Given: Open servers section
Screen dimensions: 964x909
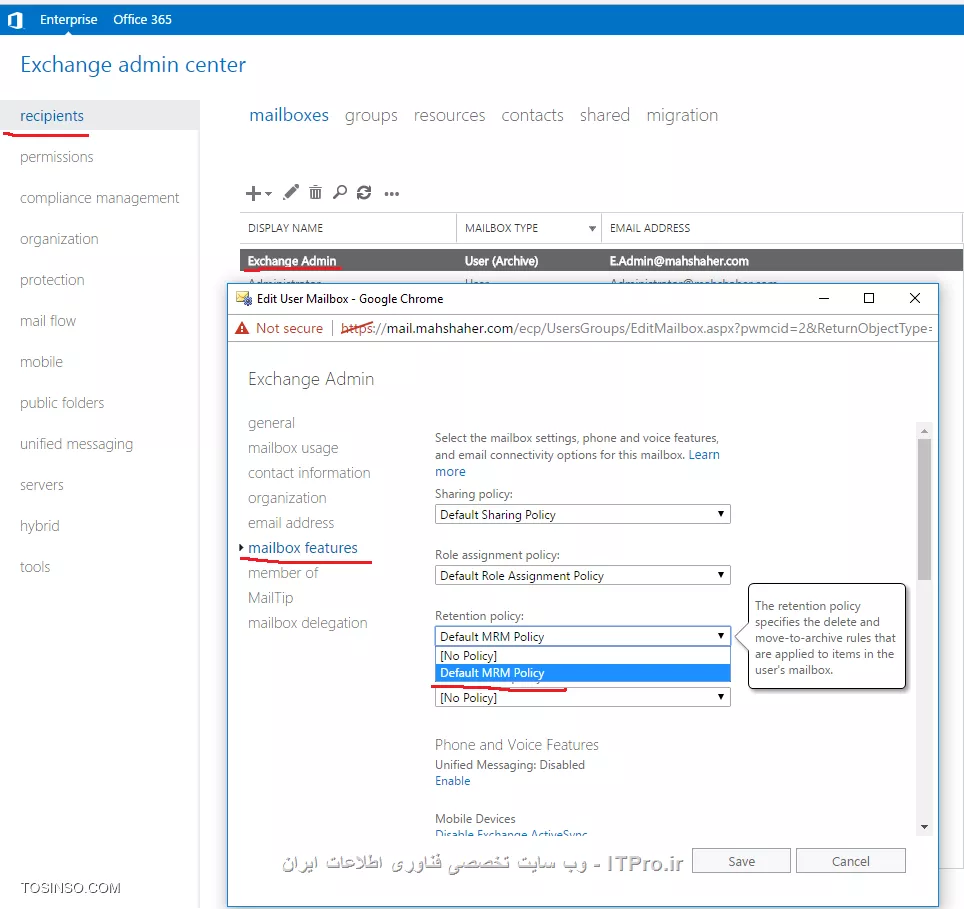Looking at the screenshot, I should [42, 485].
